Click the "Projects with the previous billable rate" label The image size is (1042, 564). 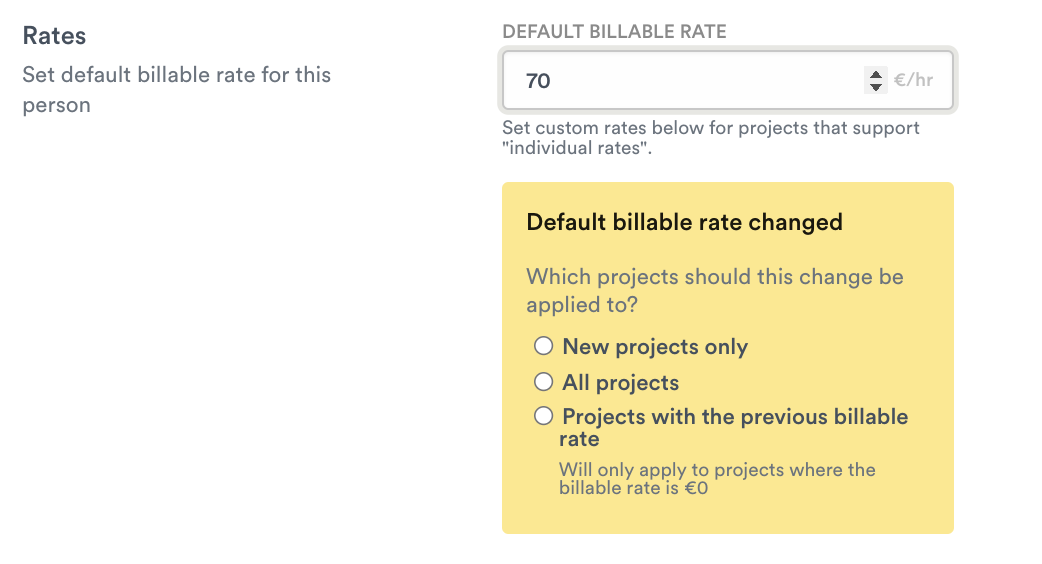734,417
